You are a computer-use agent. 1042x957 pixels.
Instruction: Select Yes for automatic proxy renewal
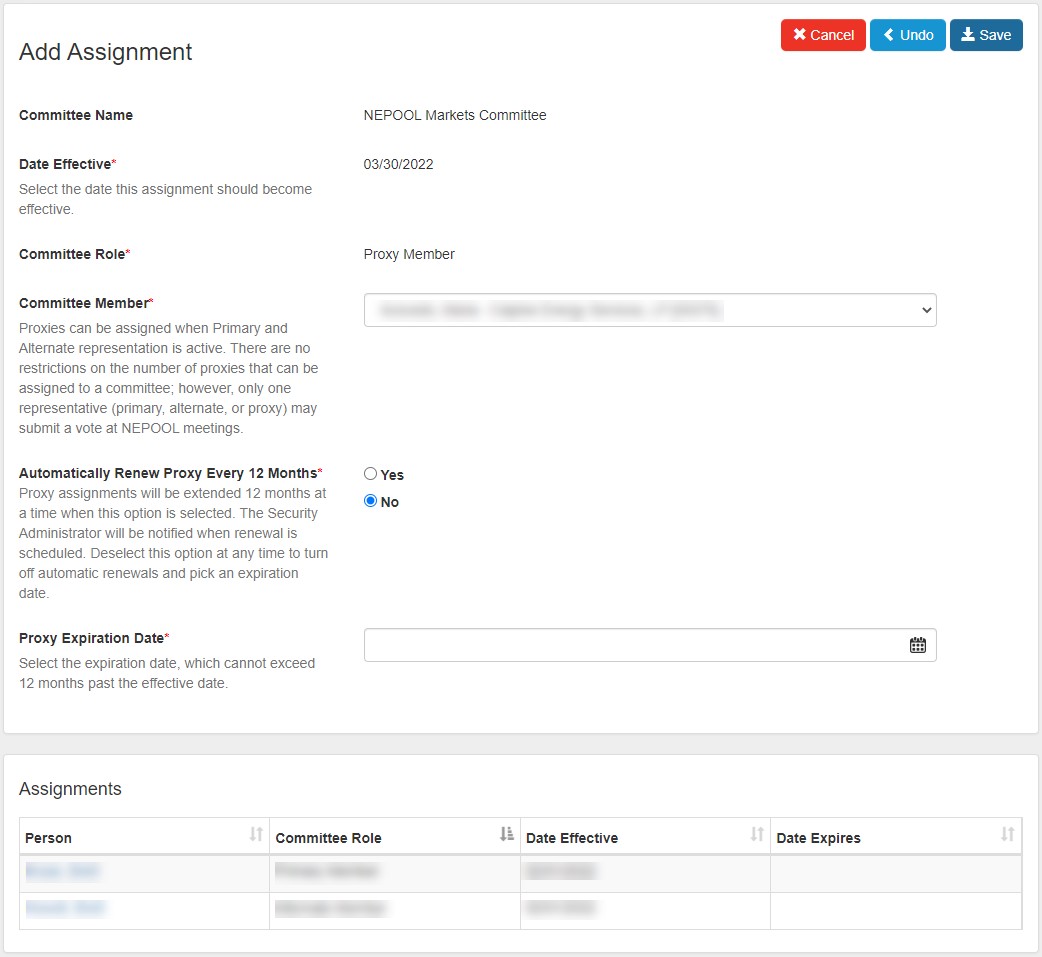pyautogui.click(x=370, y=473)
